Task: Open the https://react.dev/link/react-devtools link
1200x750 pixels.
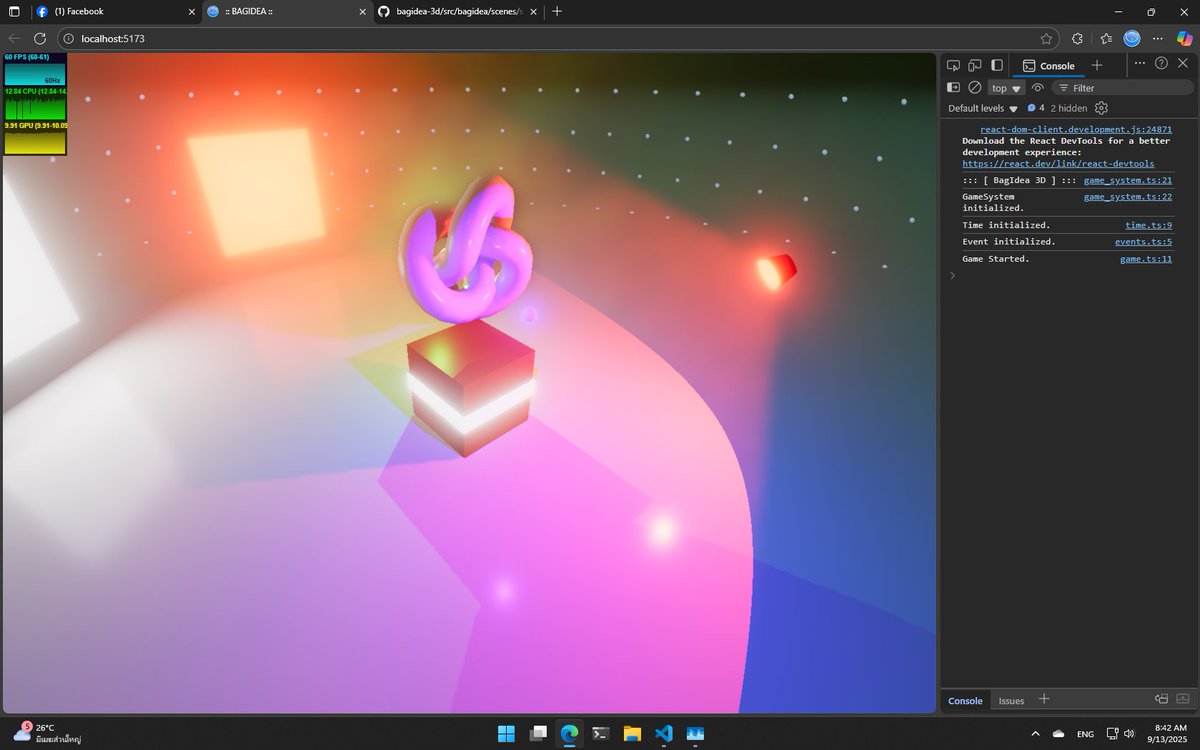Action: pyautogui.click(x=1058, y=163)
